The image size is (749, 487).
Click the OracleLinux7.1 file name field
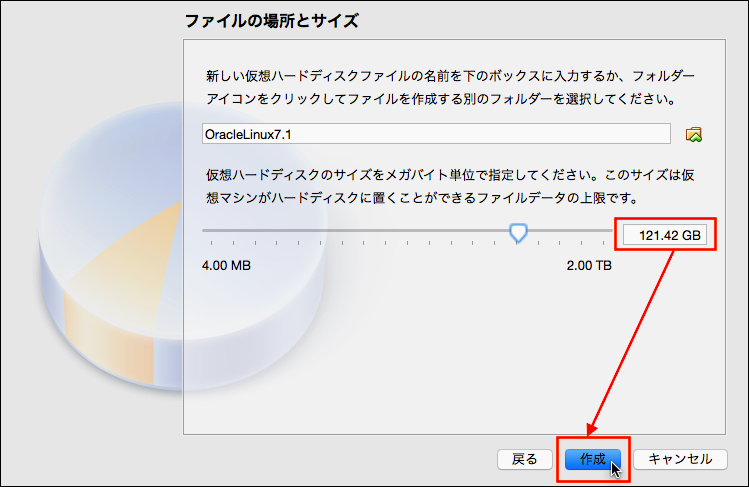click(x=435, y=134)
